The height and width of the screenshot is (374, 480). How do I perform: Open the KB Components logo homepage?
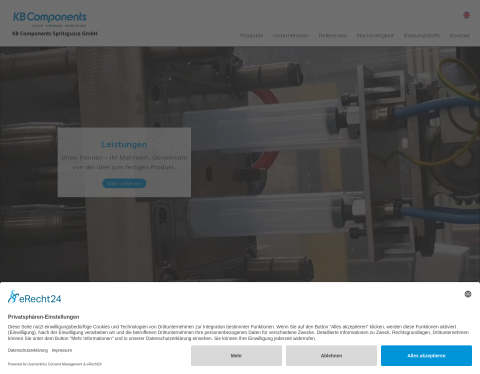point(50,19)
